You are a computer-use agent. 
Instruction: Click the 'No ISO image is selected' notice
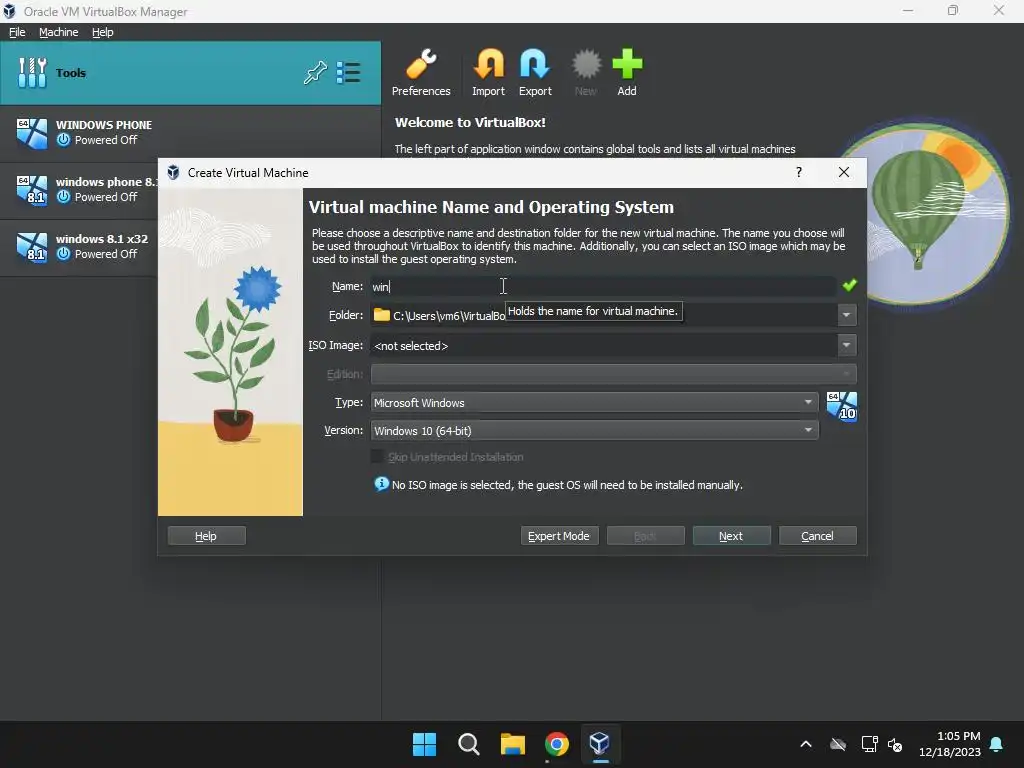coord(567,485)
